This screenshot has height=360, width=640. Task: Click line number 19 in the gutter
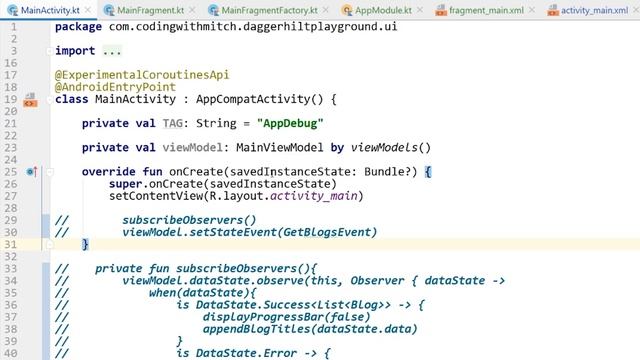click(x=11, y=99)
